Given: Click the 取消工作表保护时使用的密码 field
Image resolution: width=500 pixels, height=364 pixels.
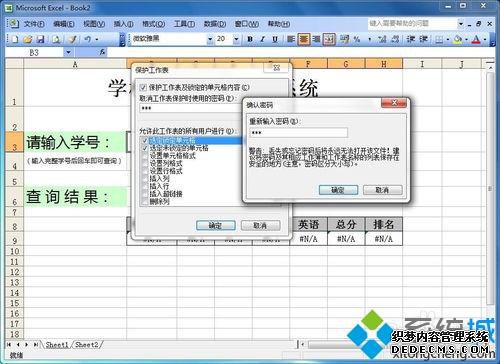Looking at the screenshot, I should [x=190, y=108].
